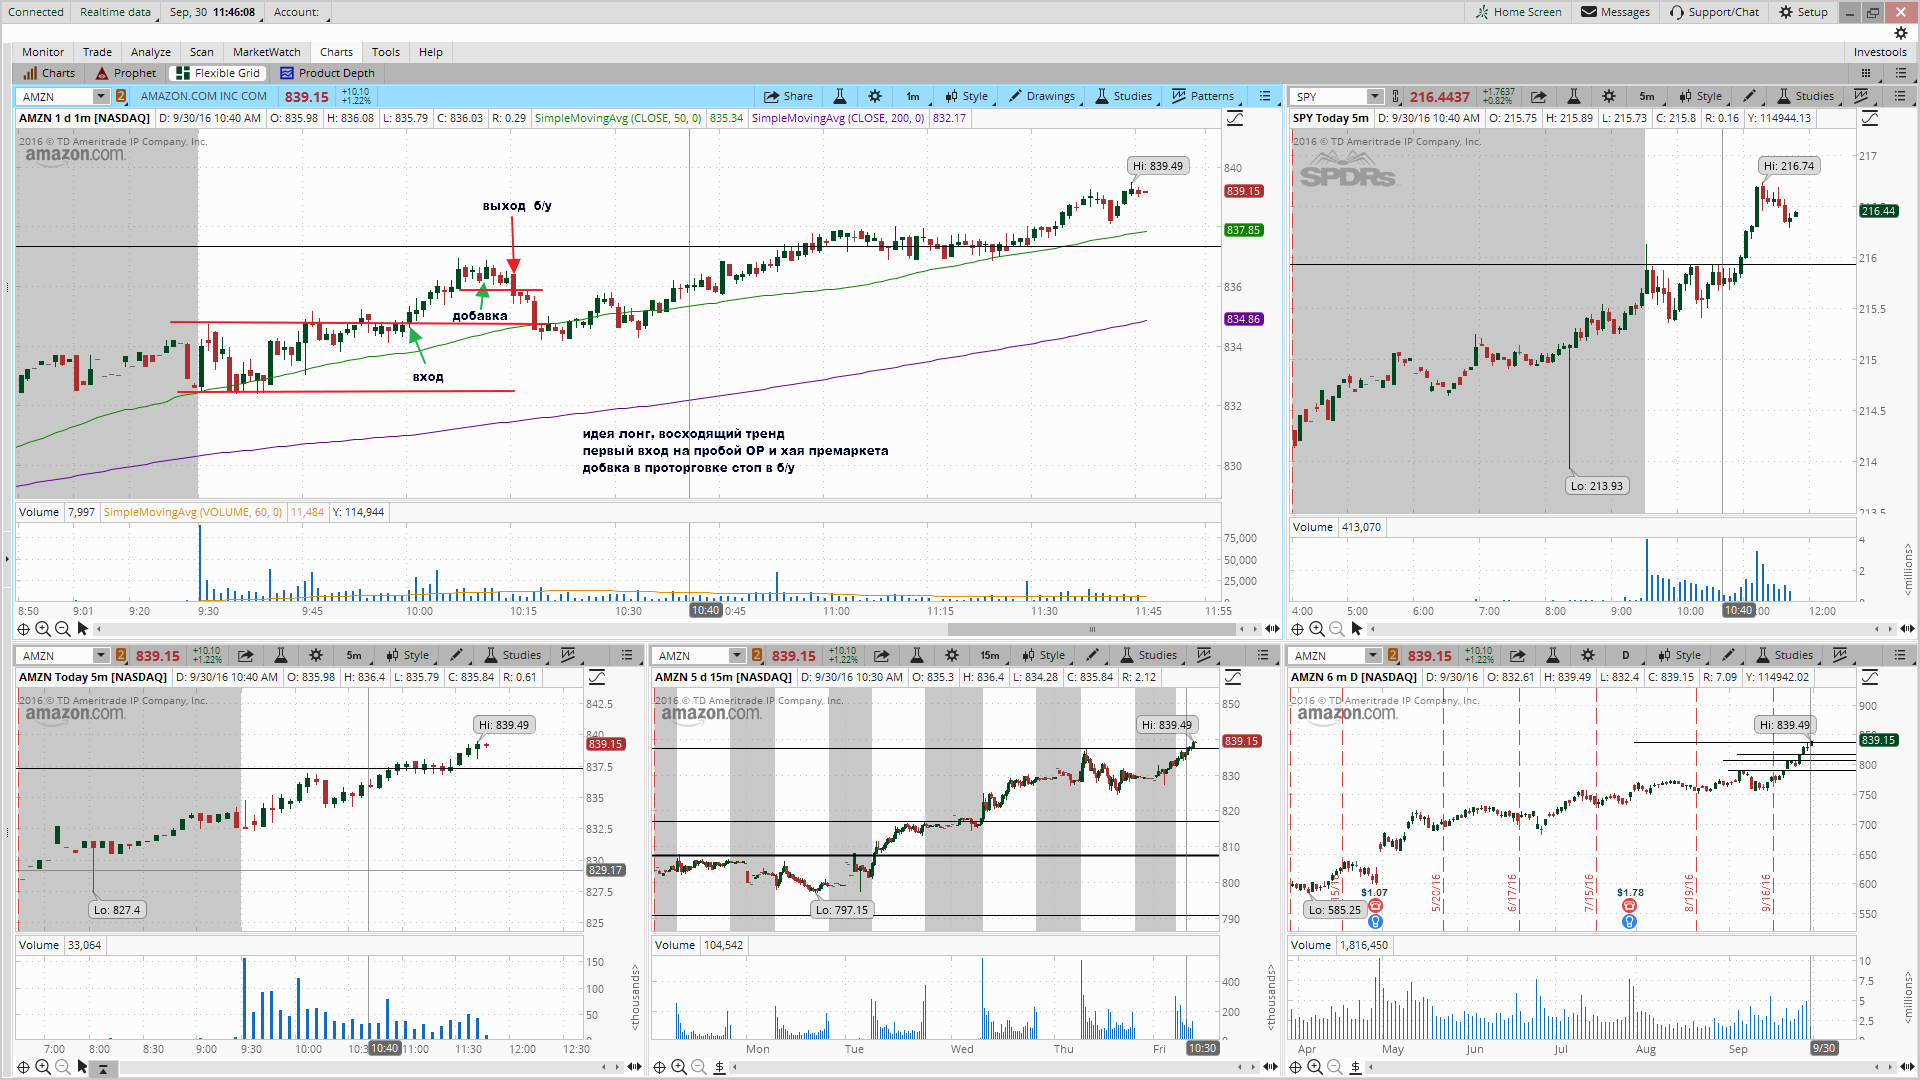Open SPY chart settings gear
The image size is (1920, 1080).
tap(1609, 96)
